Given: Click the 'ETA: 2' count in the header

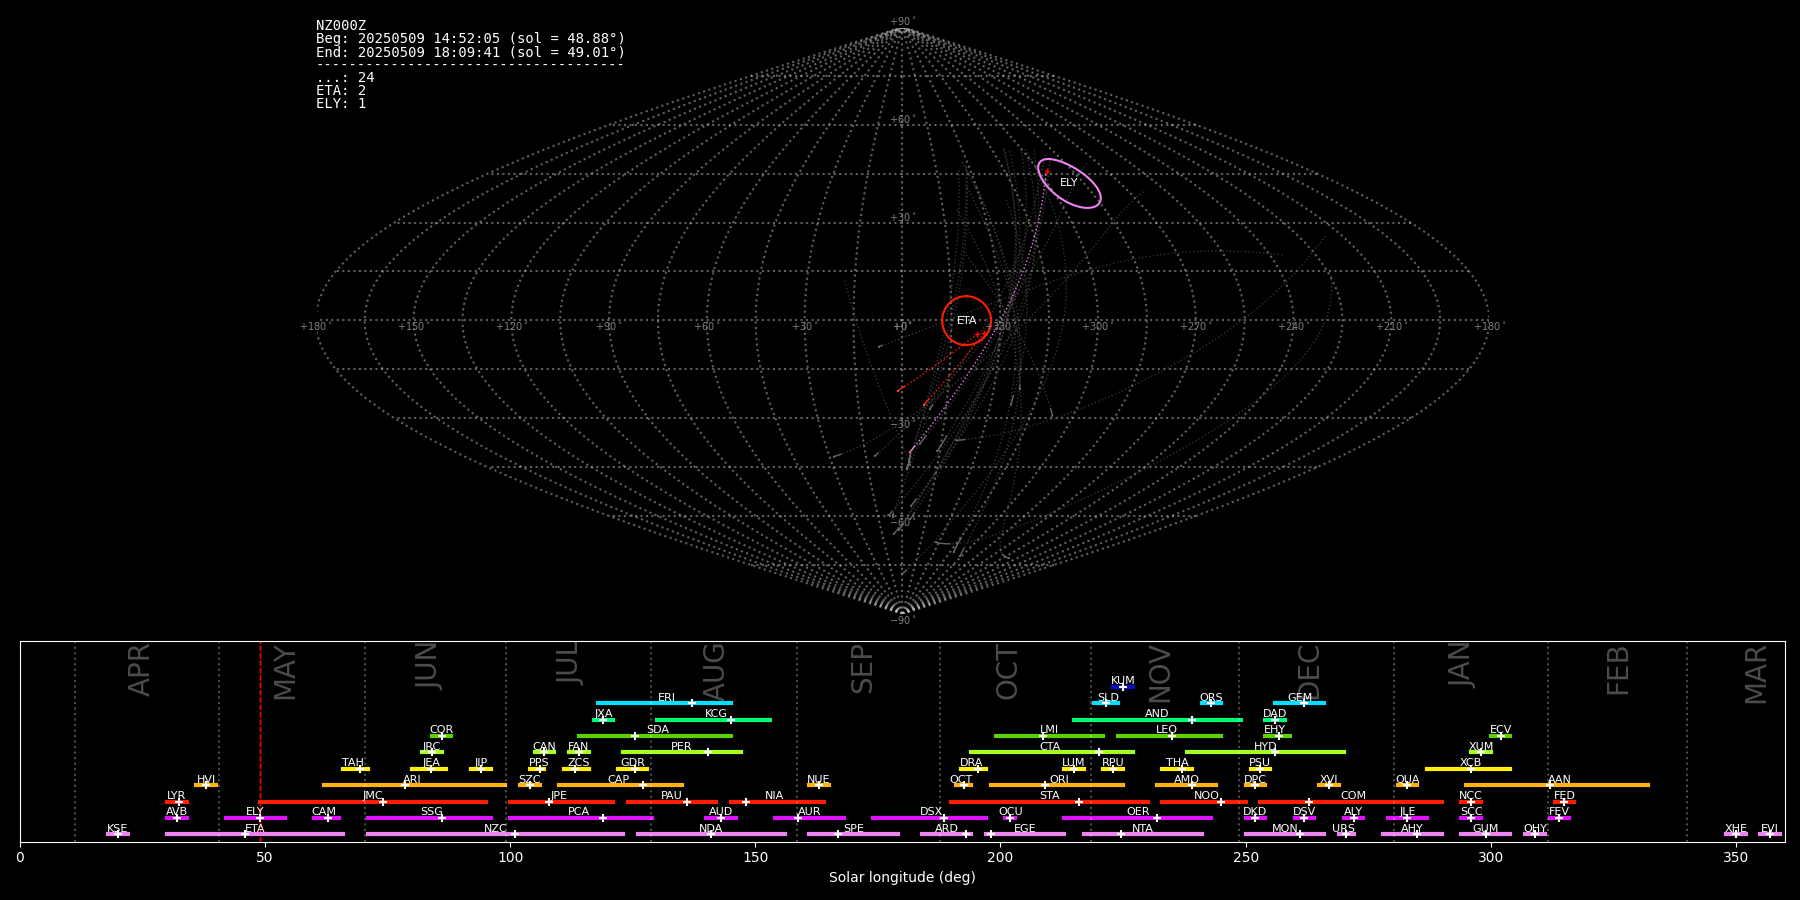Looking at the screenshot, I should point(341,91).
